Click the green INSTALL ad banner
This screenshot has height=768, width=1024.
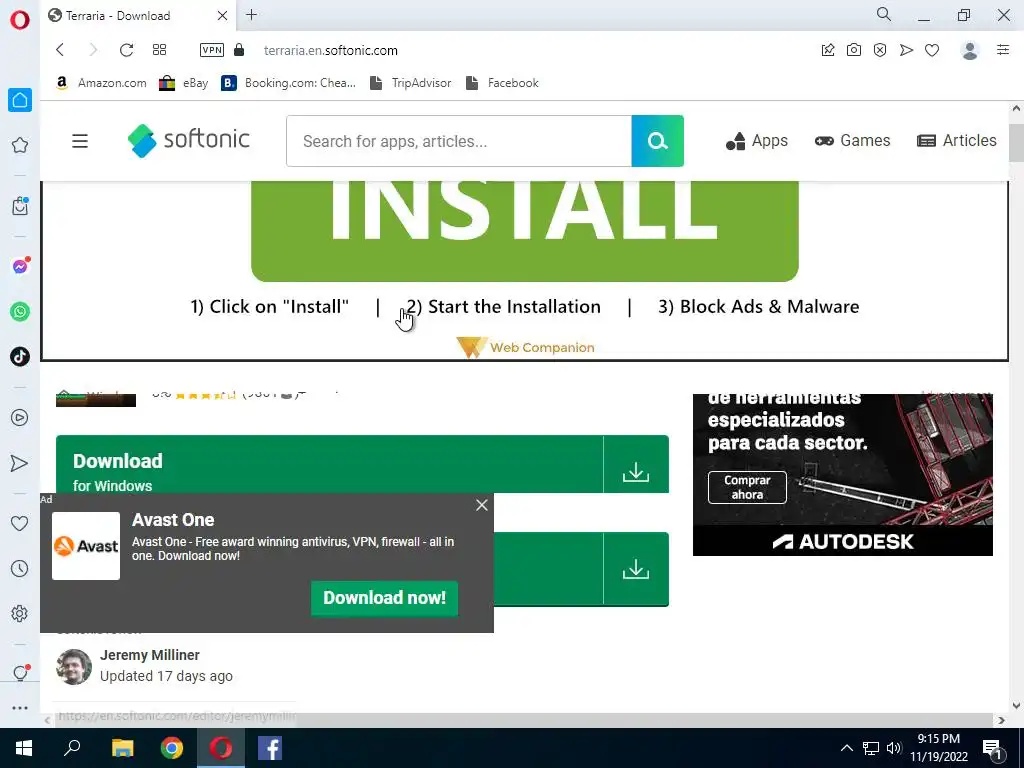(524, 231)
